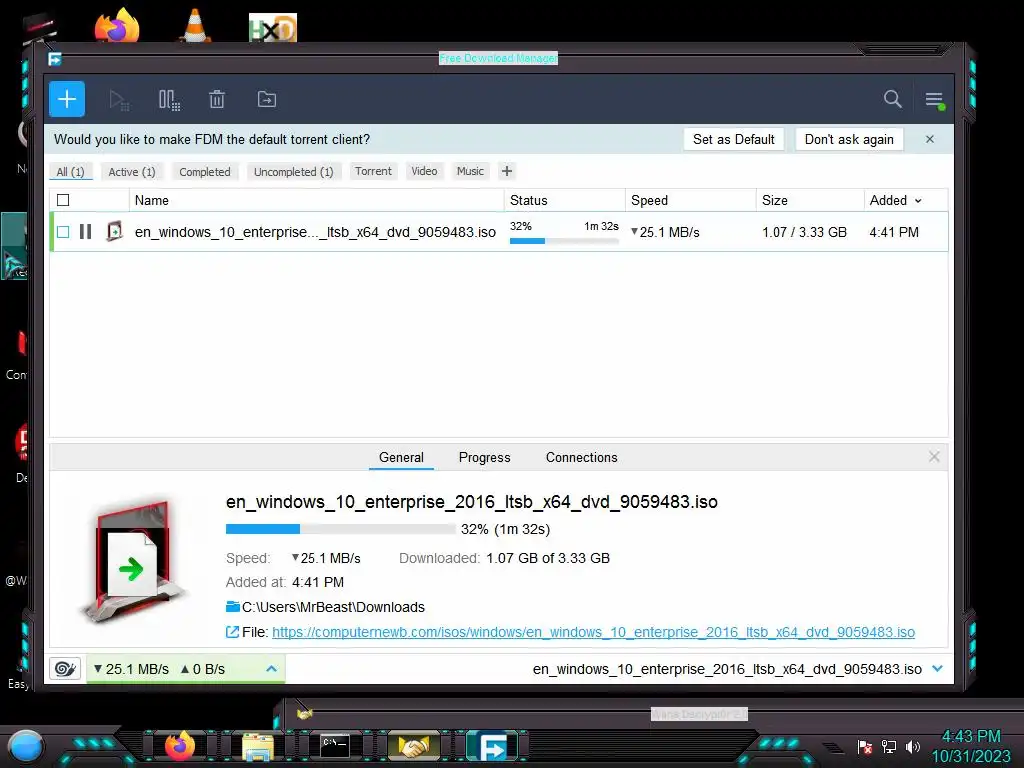The width and height of the screenshot is (1024, 768).
Task: Open download folder icon beside C:\Users\MrBeast\Downloads
Action: click(232, 607)
